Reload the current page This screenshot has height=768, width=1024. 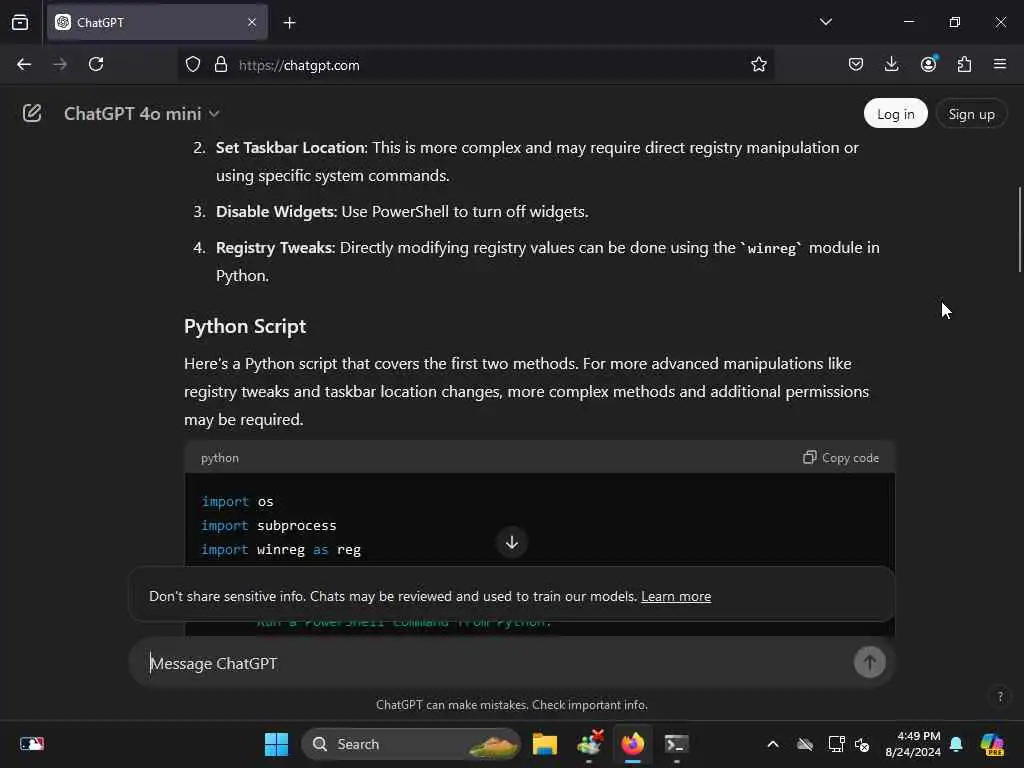pyautogui.click(x=96, y=64)
